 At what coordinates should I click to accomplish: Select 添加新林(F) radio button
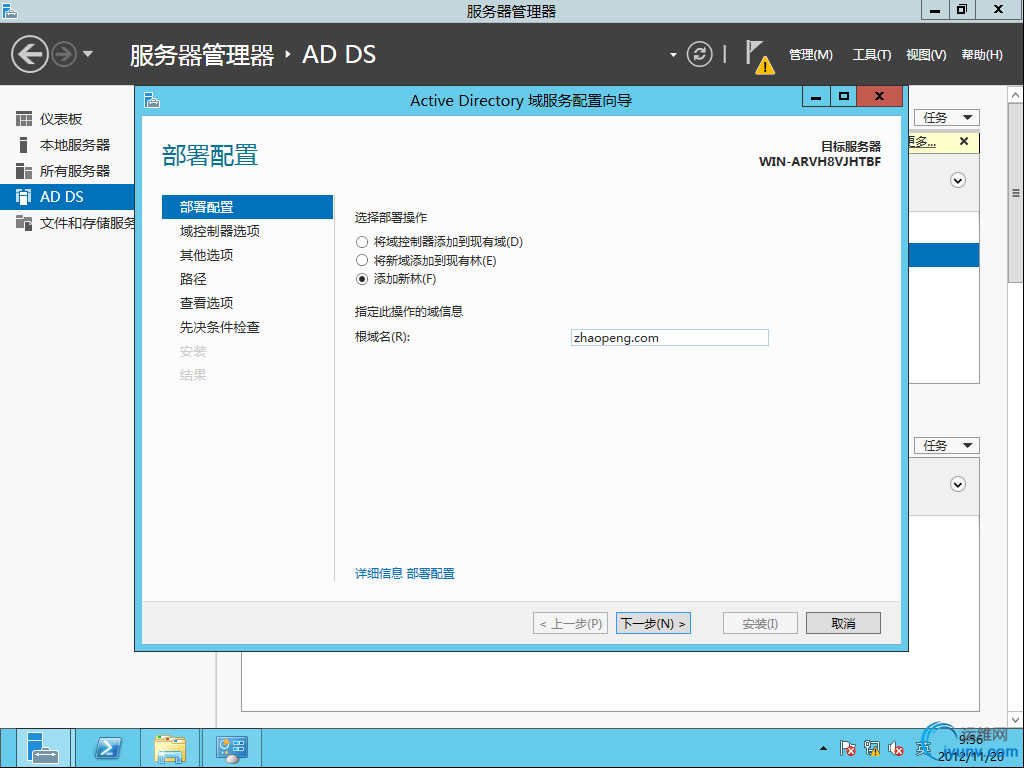(362, 280)
